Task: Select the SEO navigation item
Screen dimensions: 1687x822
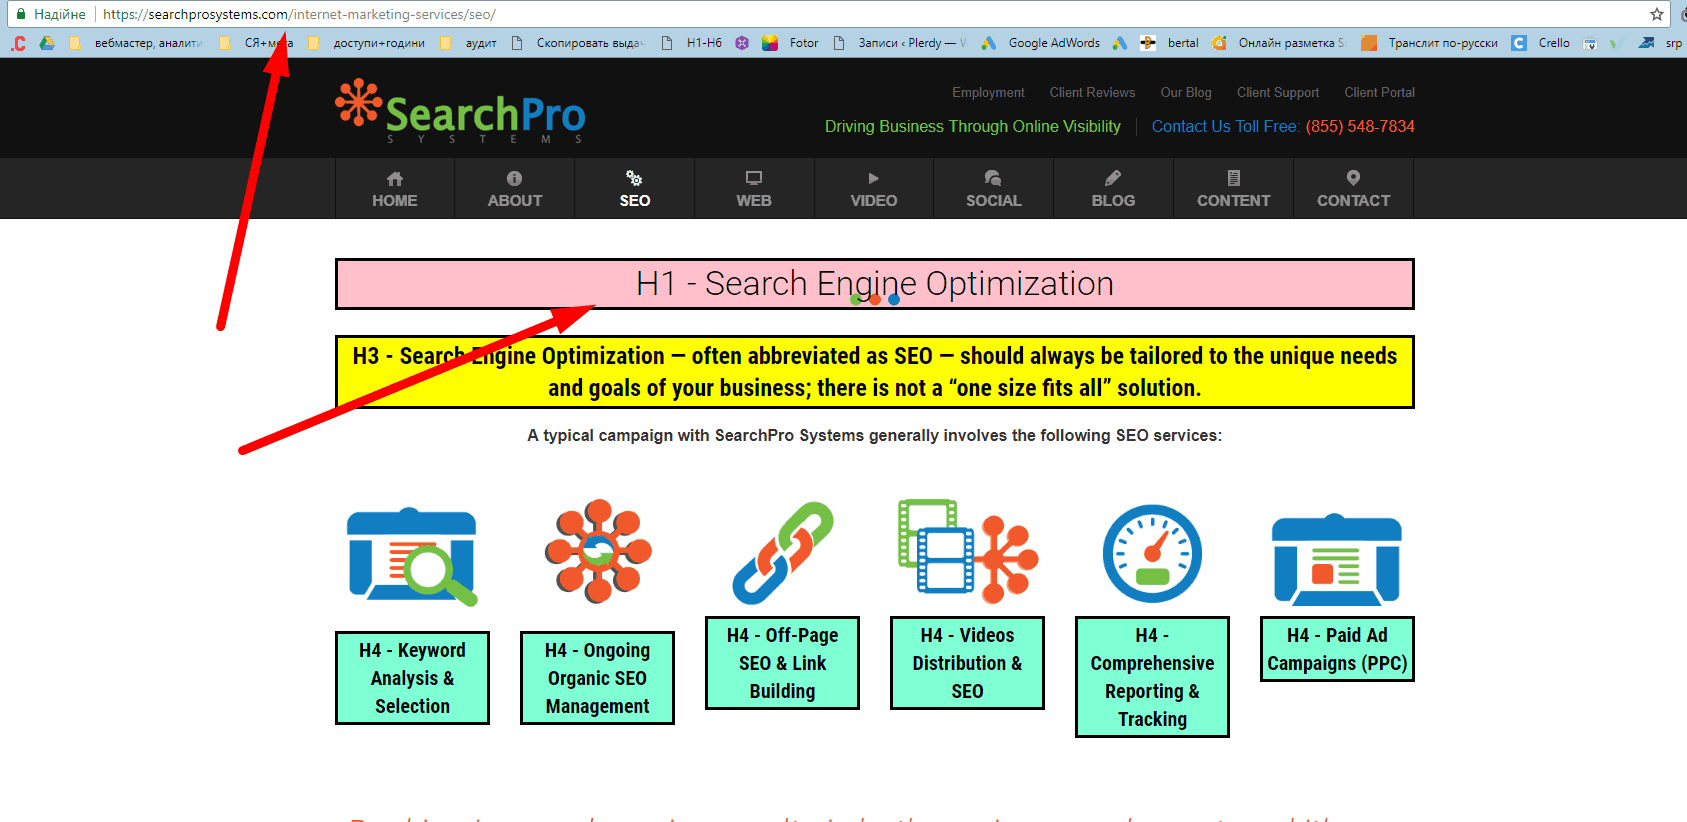Action: (635, 188)
